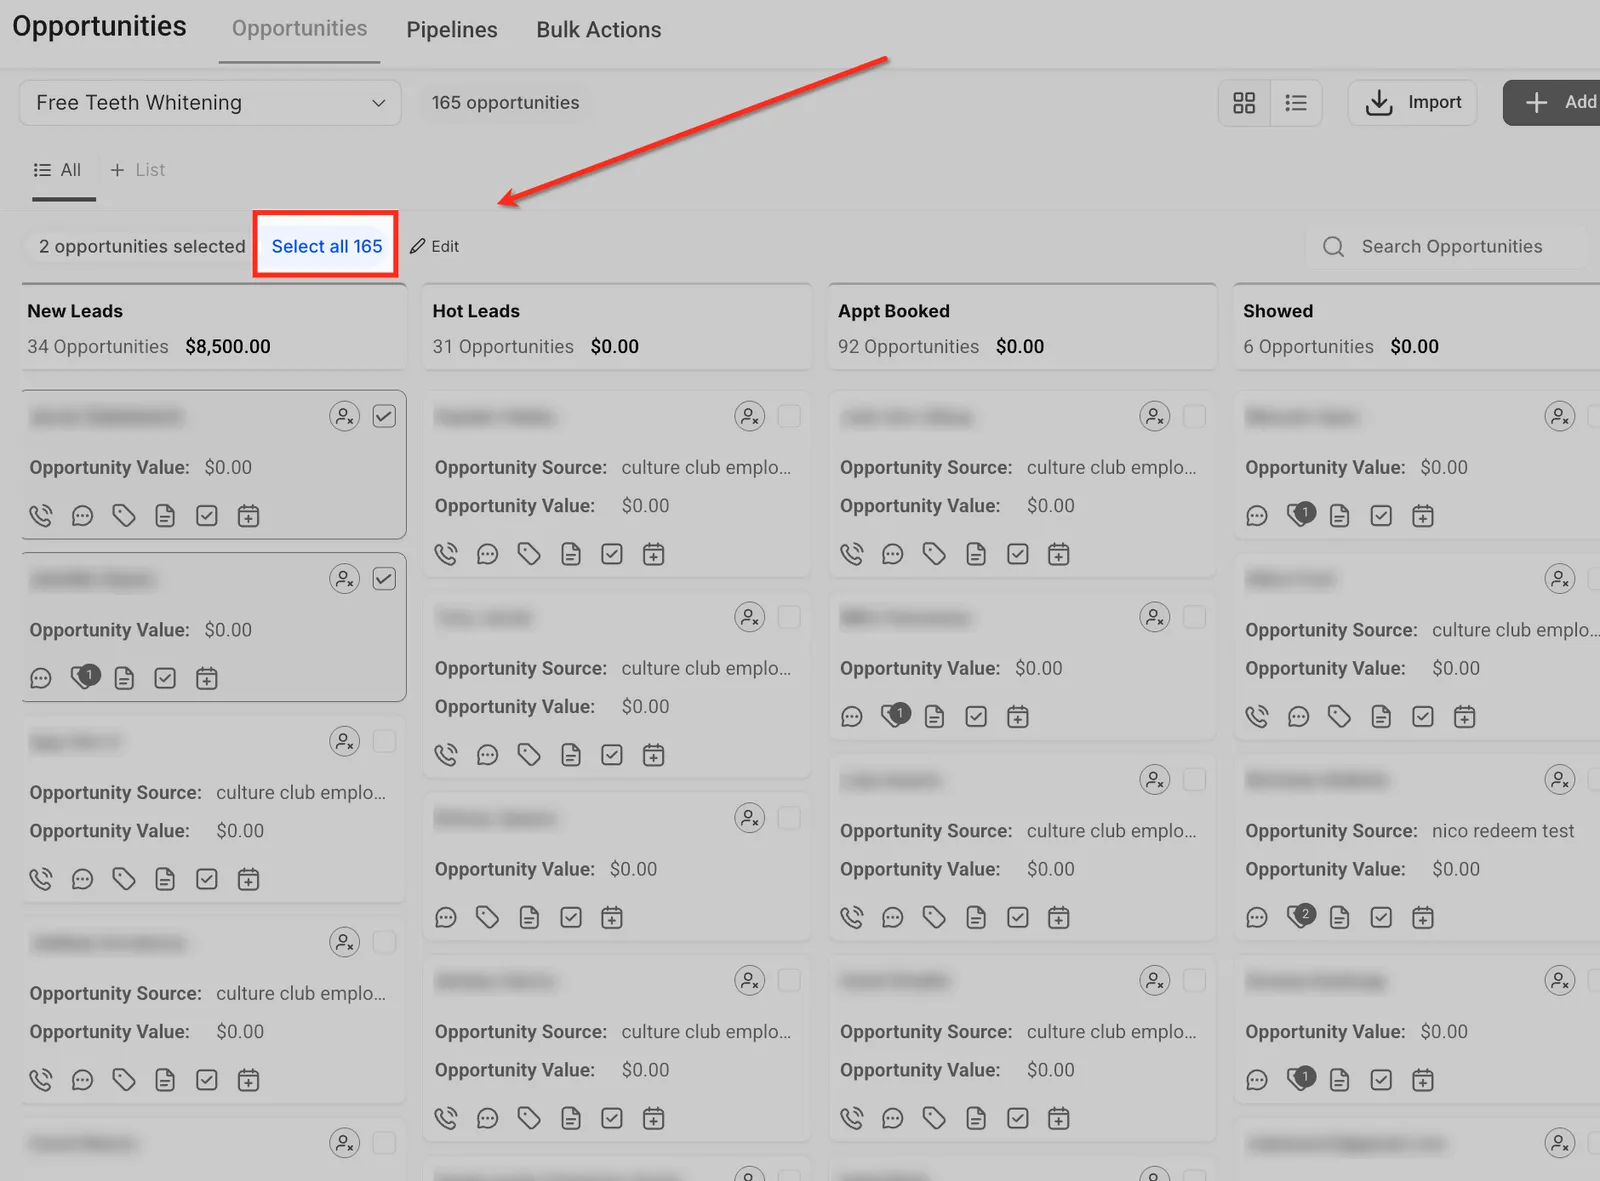Open tag icon on first Hot Leads card
This screenshot has height=1181, width=1600.
pyautogui.click(x=529, y=554)
